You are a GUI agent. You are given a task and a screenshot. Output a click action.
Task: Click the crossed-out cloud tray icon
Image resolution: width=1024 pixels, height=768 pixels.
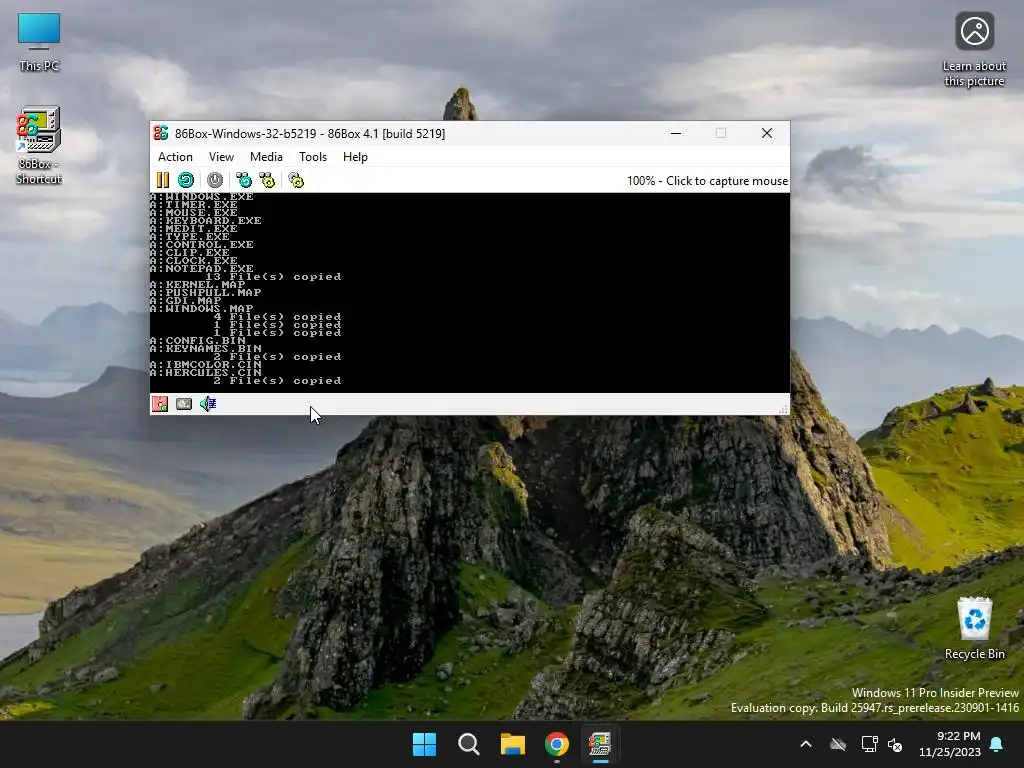pos(838,744)
